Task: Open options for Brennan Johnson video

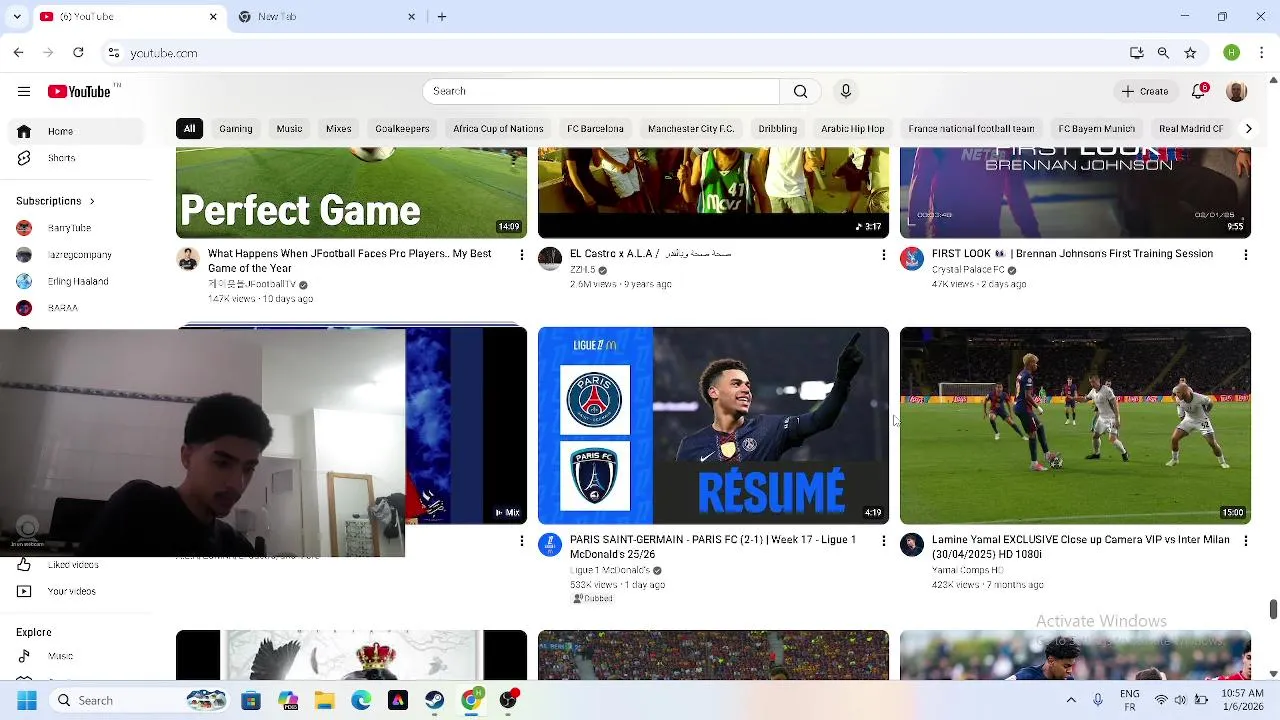Action: (1245, 255)
